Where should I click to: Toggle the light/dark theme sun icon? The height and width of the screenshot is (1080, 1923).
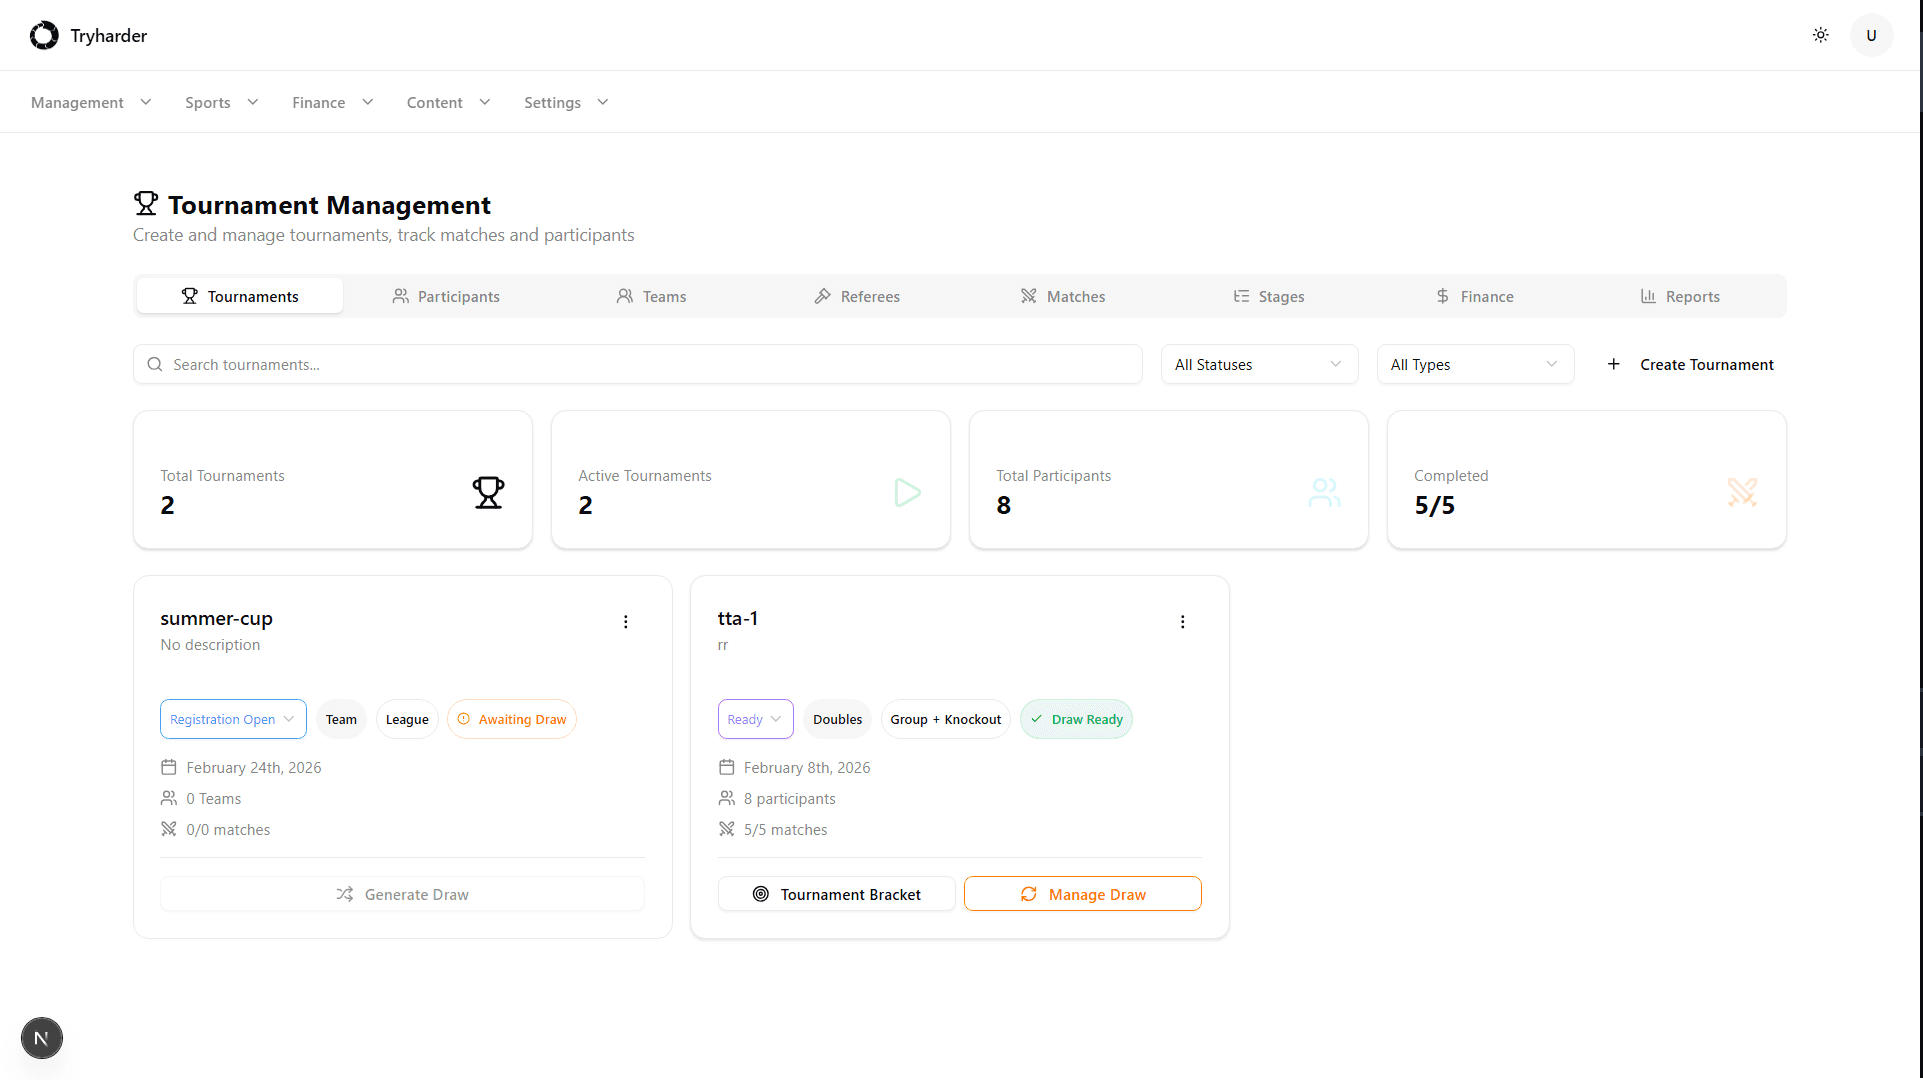point(1820,35)
